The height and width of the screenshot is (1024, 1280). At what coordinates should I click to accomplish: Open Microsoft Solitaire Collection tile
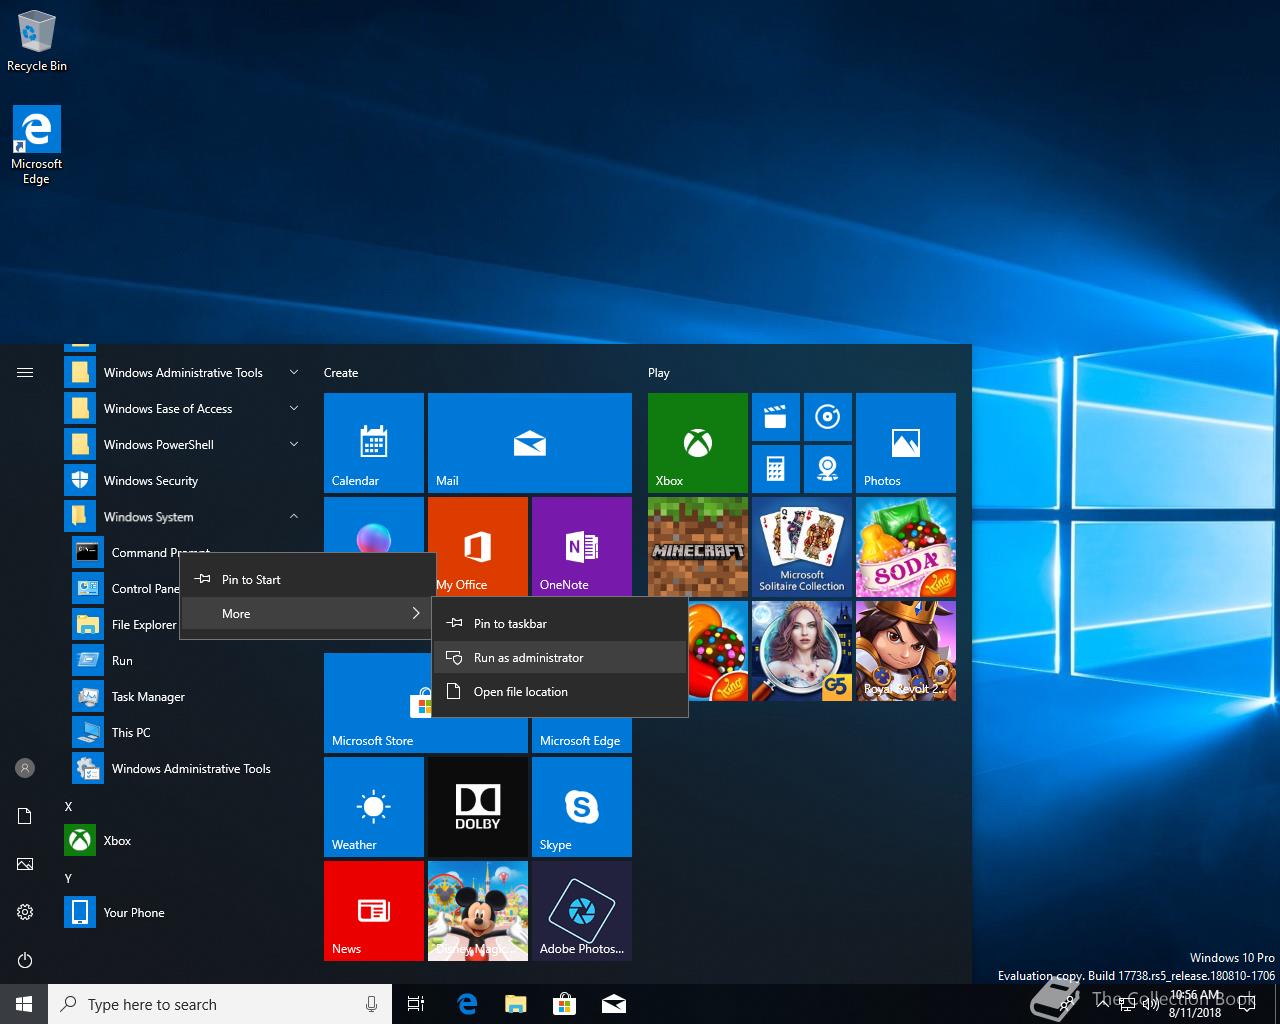click(802, 547)
